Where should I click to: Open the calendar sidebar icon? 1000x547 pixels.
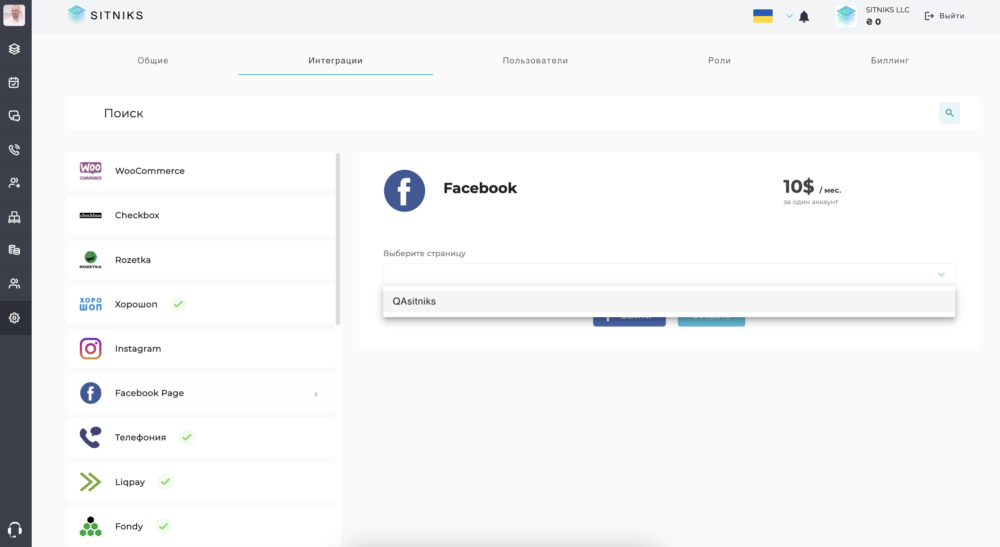[x=14, y=83]
